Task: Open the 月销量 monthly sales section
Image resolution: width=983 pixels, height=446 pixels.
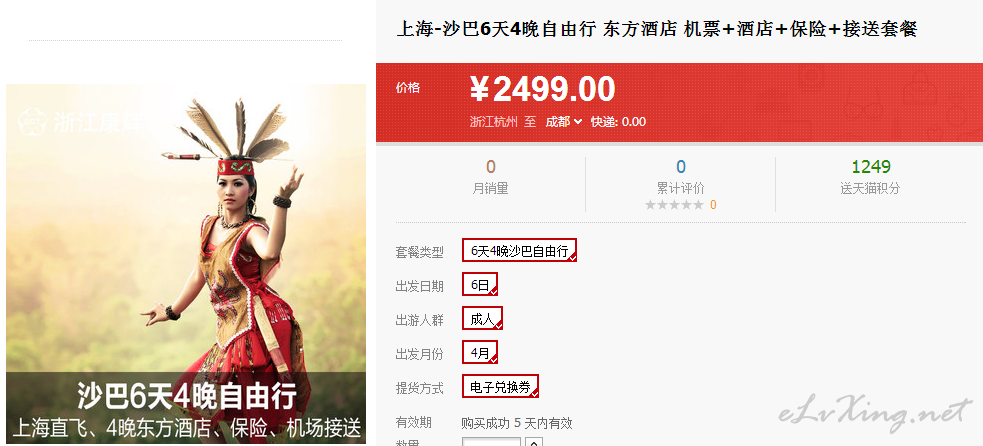Action: (x=490, y=176)
